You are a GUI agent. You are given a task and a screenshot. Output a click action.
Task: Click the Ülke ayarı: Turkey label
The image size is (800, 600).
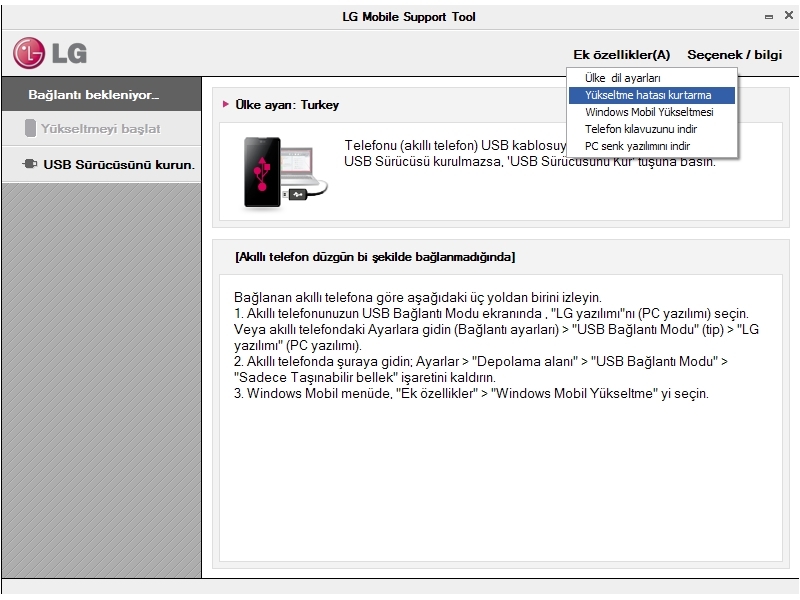[287, 105]
